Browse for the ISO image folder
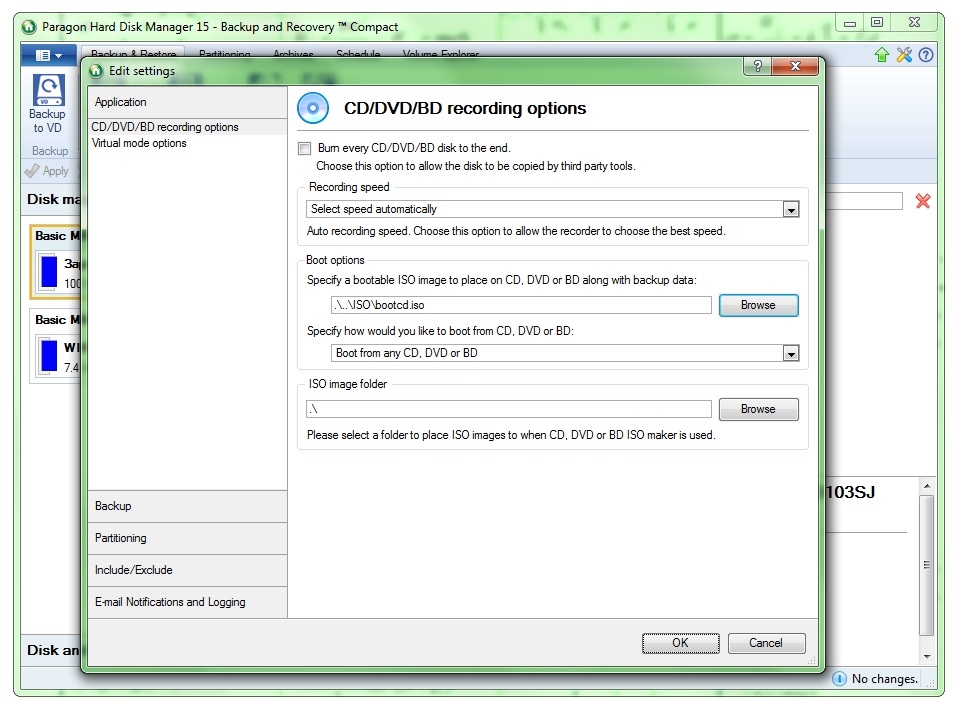Viewport: 962px width, 716px height. click(x=758, y=409)
